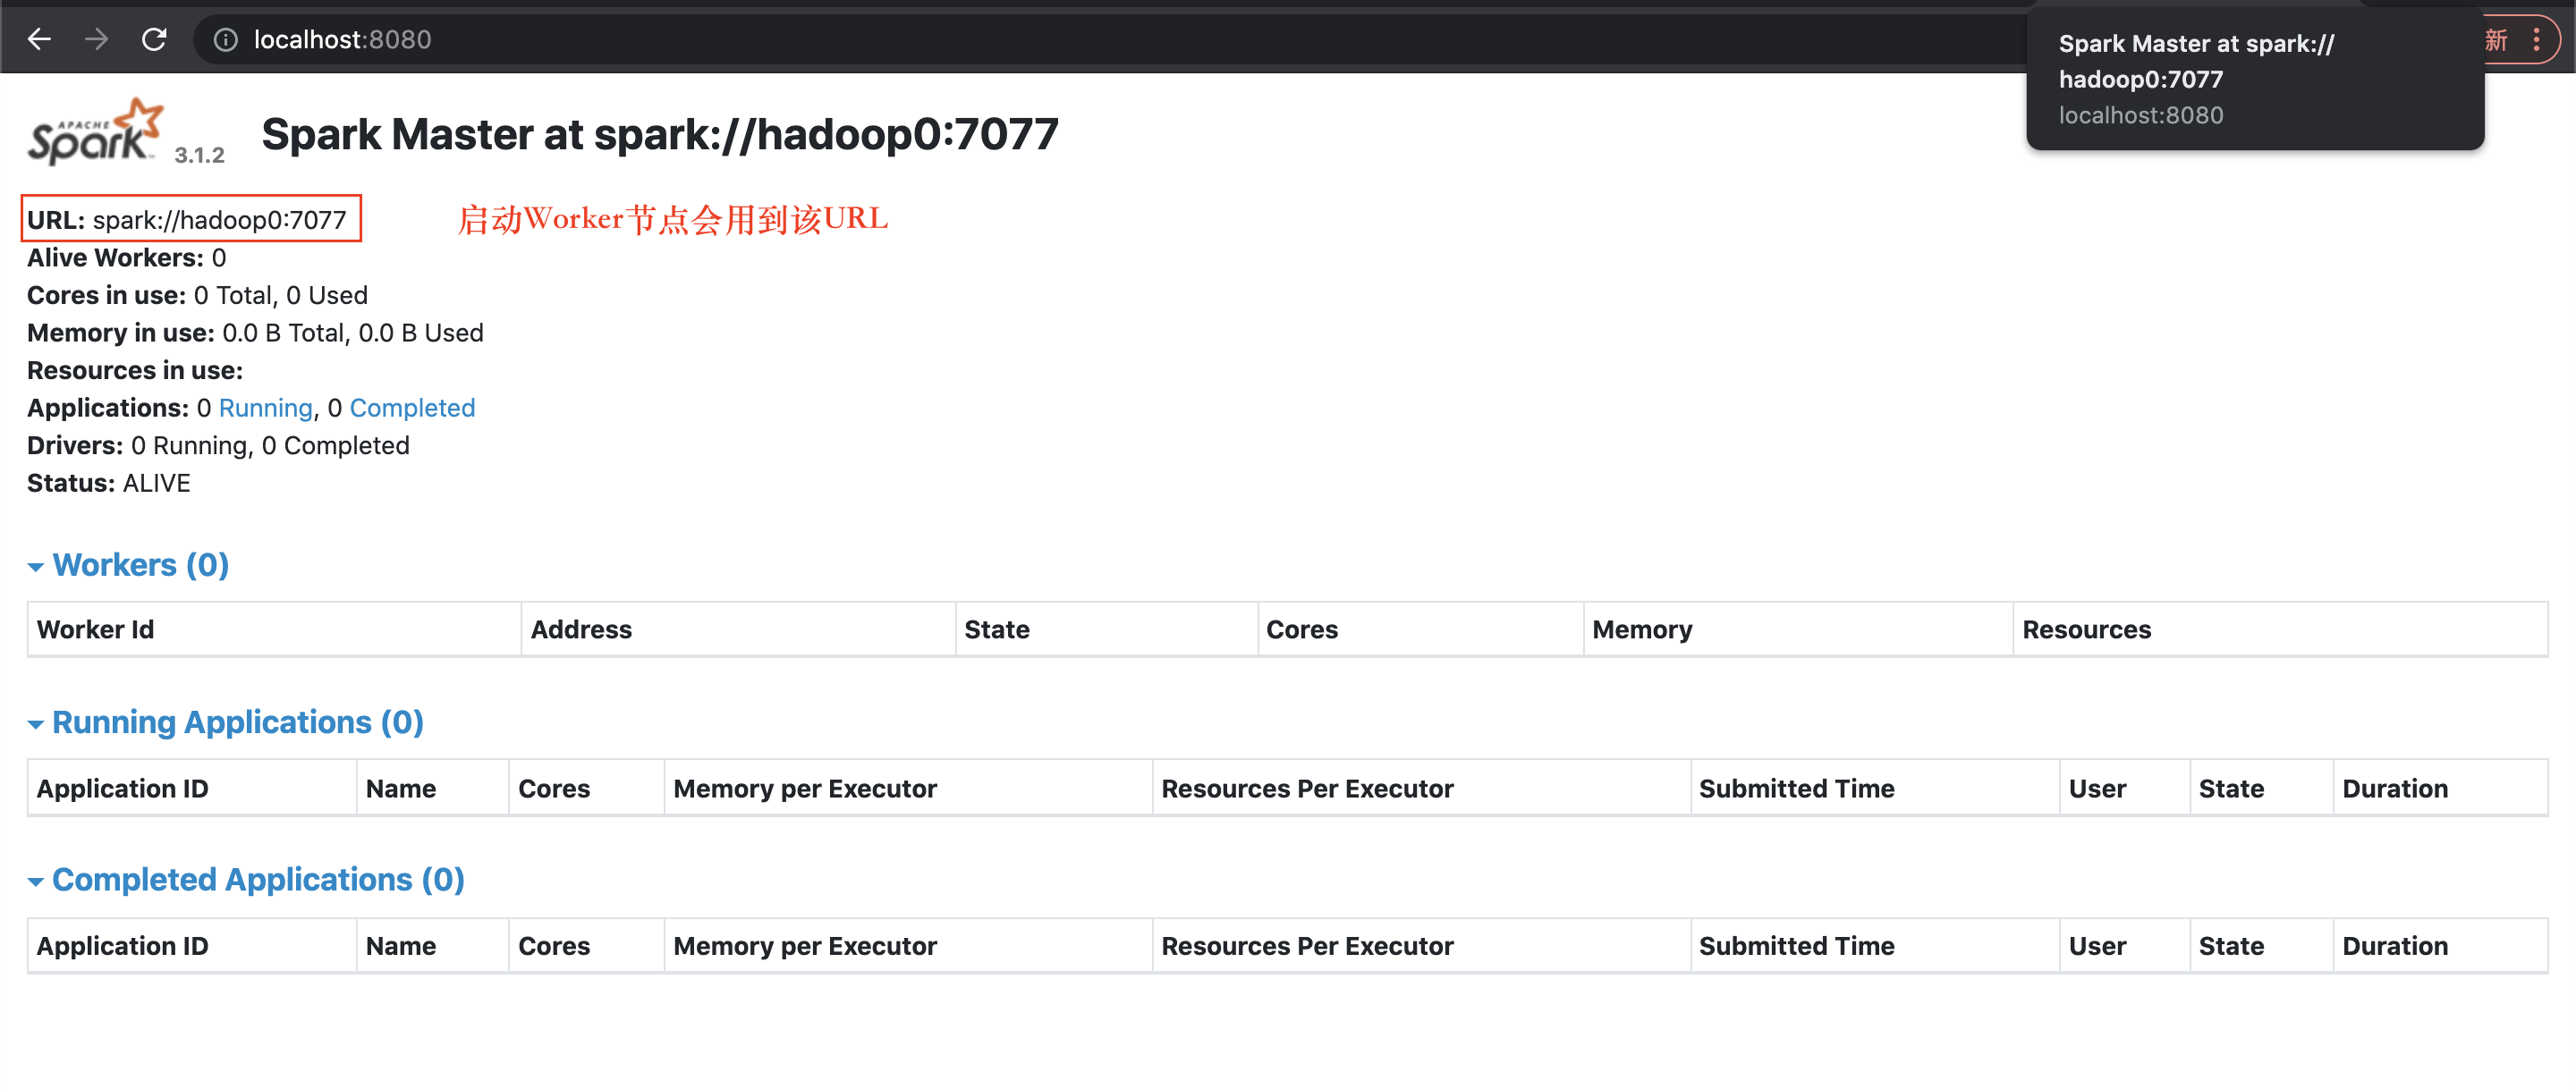
Task: Click the Worker Id column header
Action: [x=95, y=628]
